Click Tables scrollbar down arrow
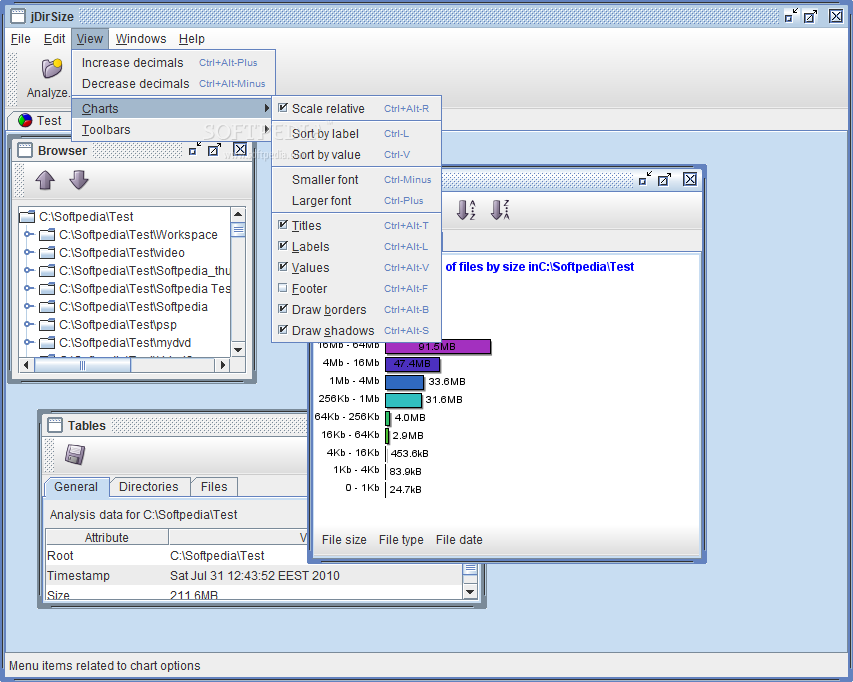 470,591
